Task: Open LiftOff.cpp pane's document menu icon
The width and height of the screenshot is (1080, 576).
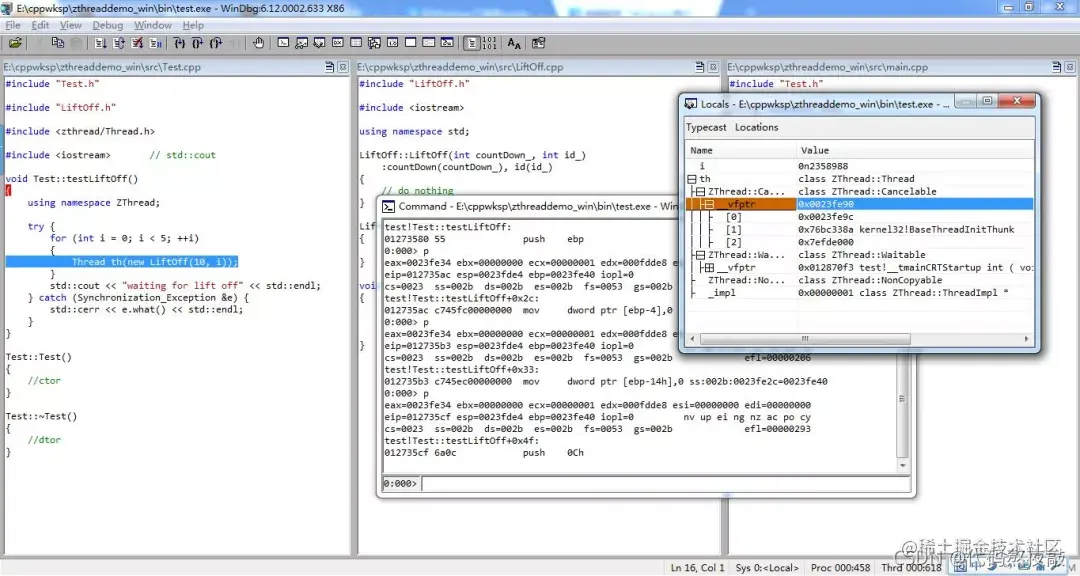Action: point(700,67)
